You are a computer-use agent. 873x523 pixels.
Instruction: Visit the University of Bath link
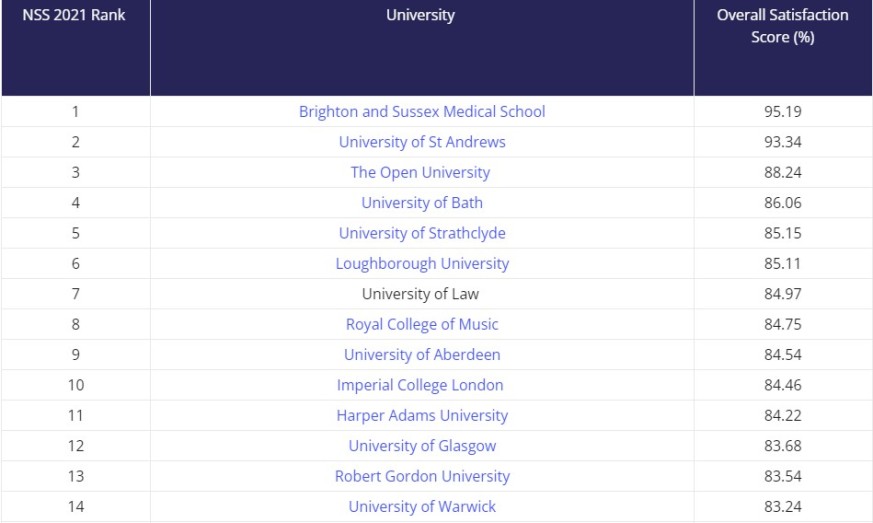[x=422, y=203]
